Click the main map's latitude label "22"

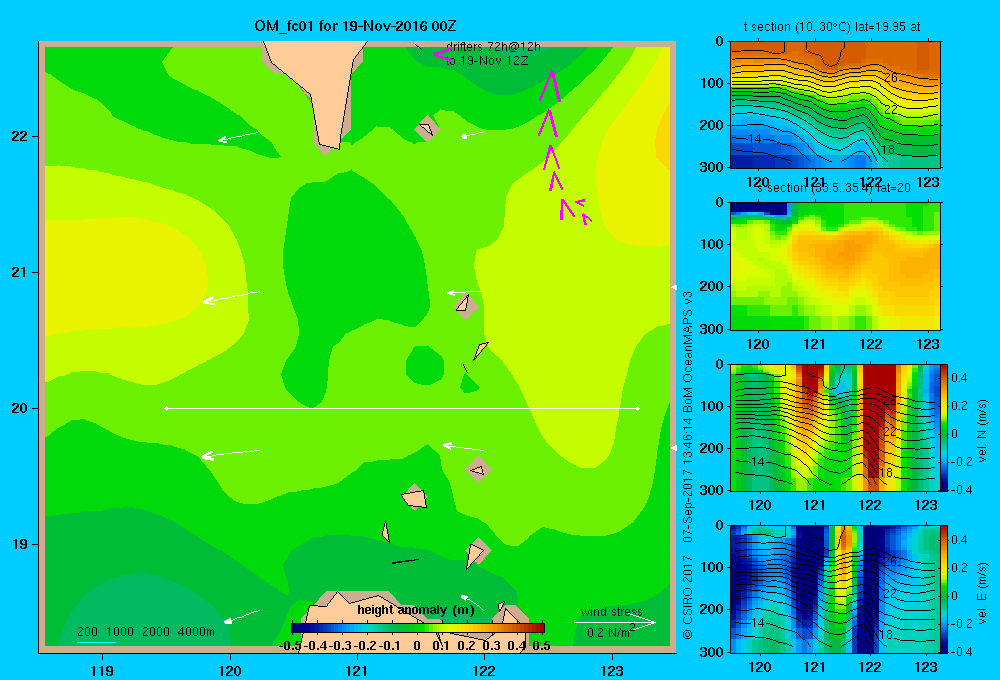coord(19,137)
